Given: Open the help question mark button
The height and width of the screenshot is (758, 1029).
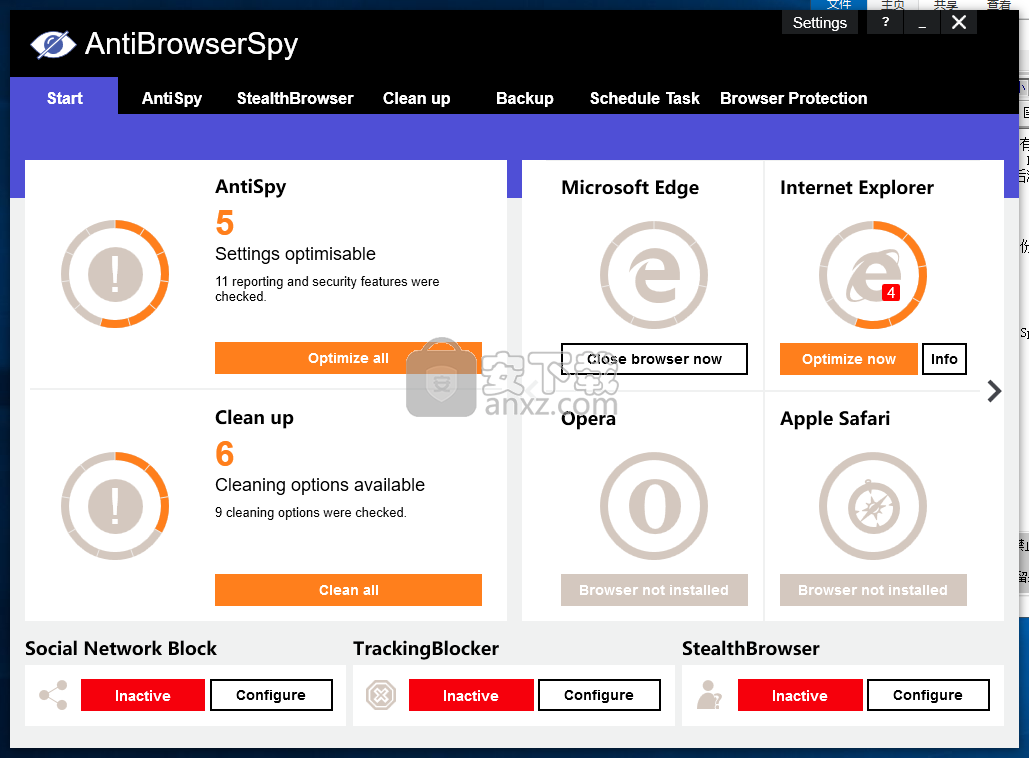Looking at the screenshot, I should pos(885,22).
